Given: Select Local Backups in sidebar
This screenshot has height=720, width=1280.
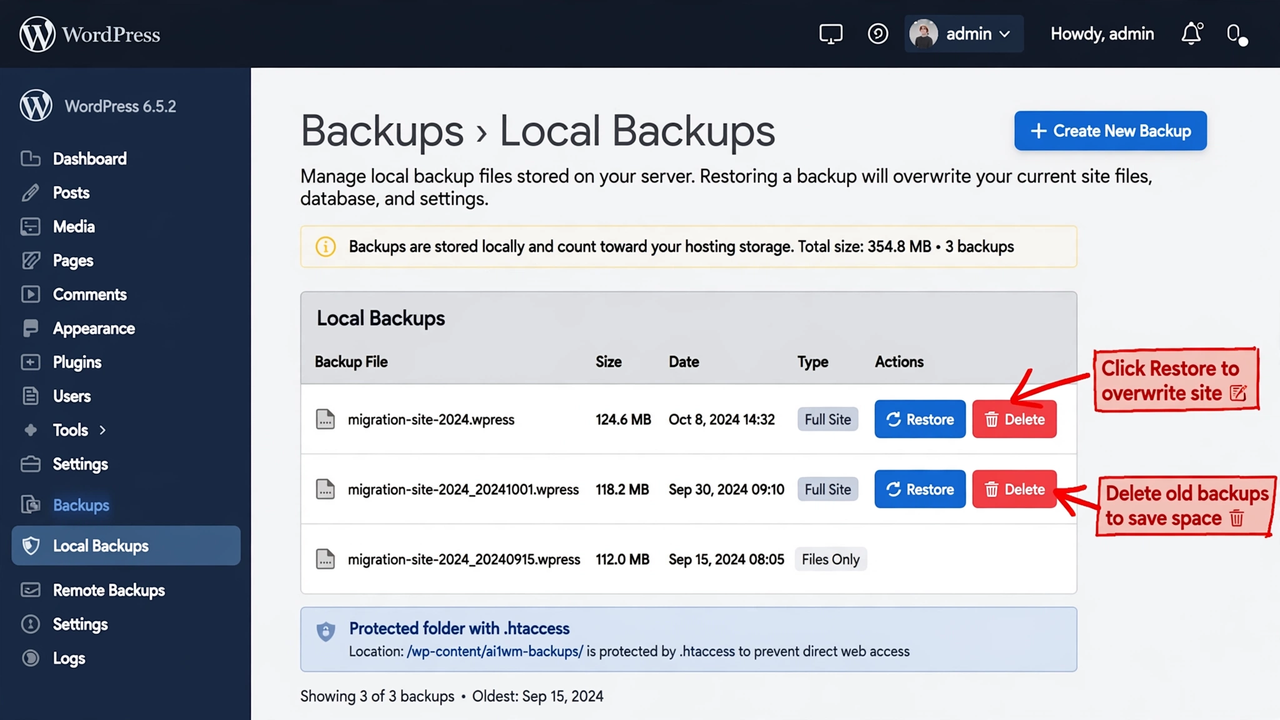Looking at the screenshot, I should [126, 546].
